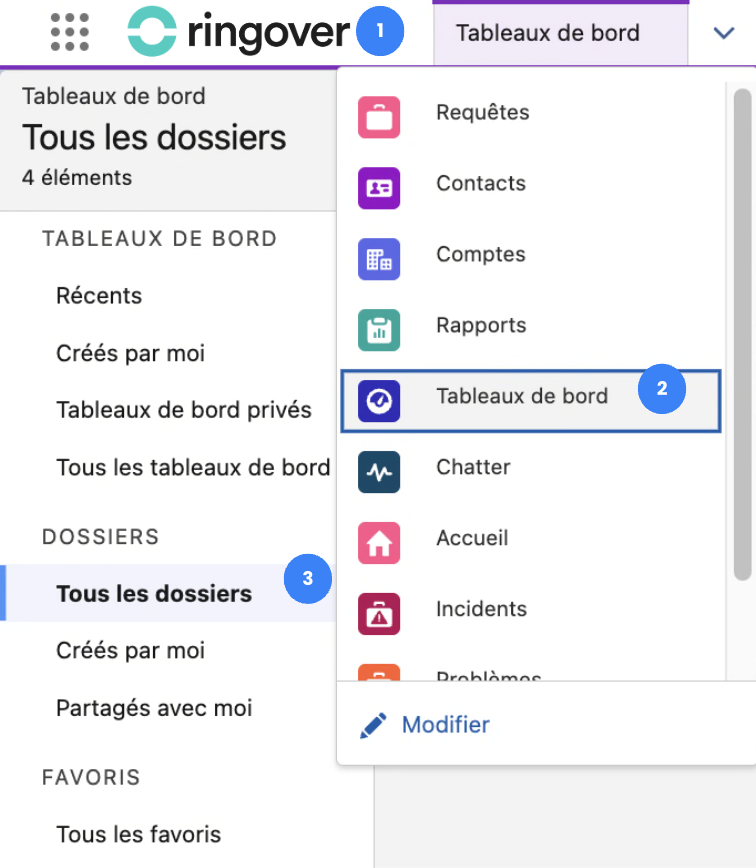Open the App Launcher dots grid

(x=70, y=33)
